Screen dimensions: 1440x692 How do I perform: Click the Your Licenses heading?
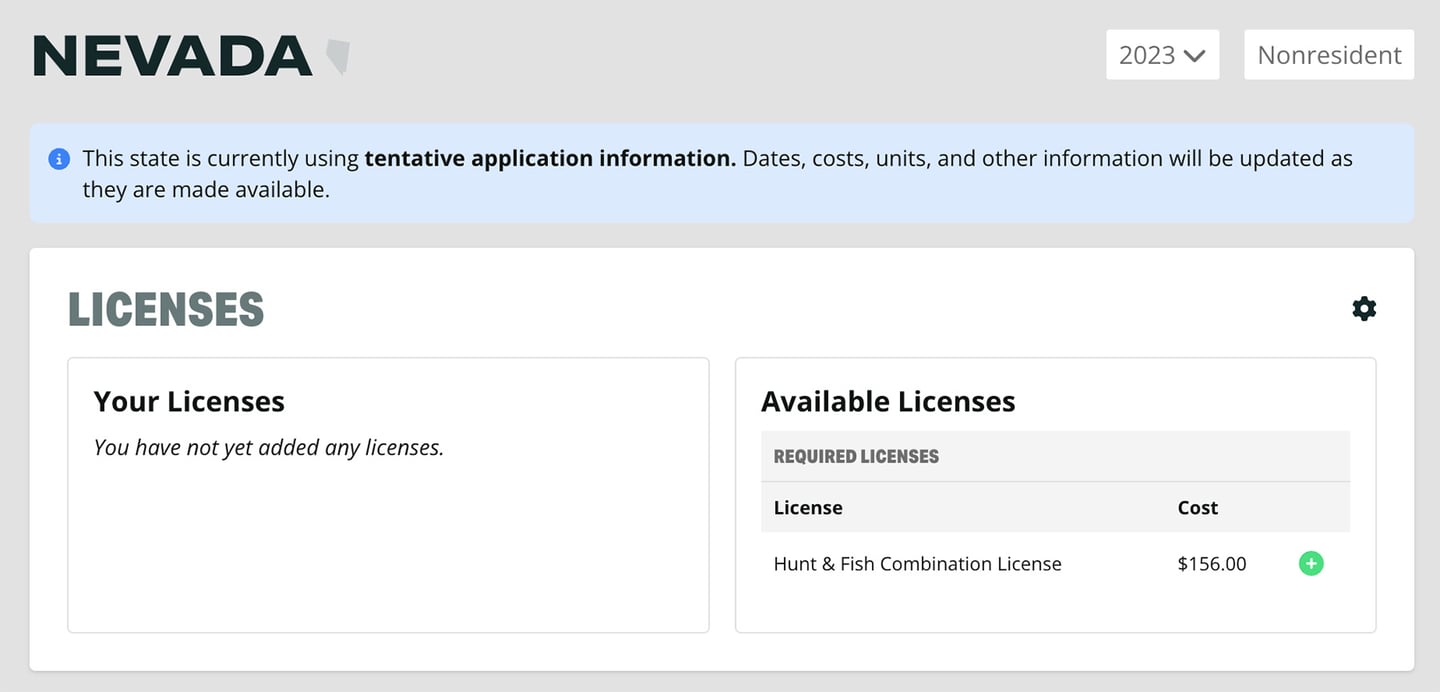click(189, 402)
